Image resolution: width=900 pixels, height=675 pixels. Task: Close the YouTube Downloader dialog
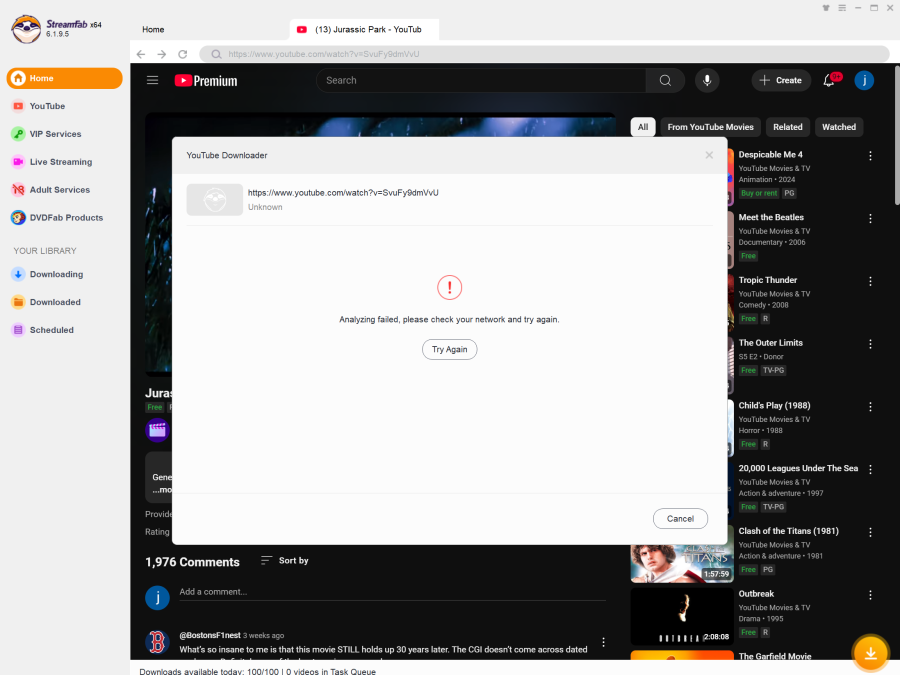709,155
